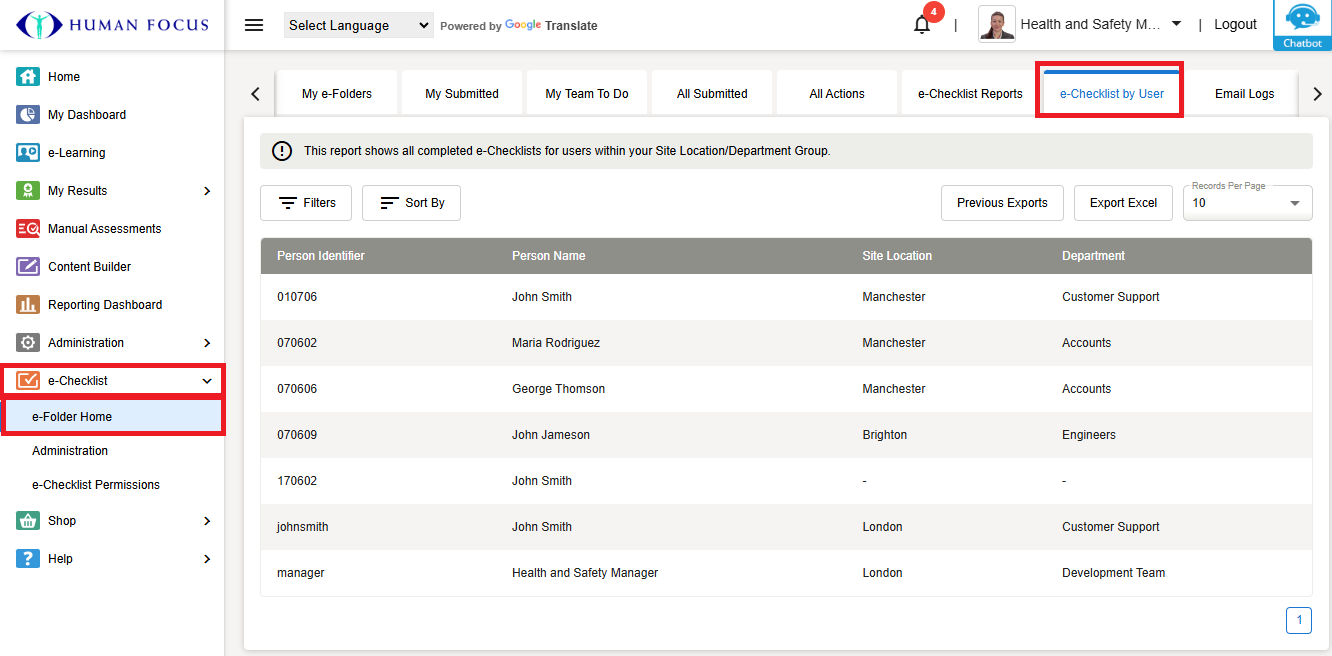This screenshot has width=1332, height=656.
Task: Collapse the e-Checklist sidebar section
Action: pos(207,381)
